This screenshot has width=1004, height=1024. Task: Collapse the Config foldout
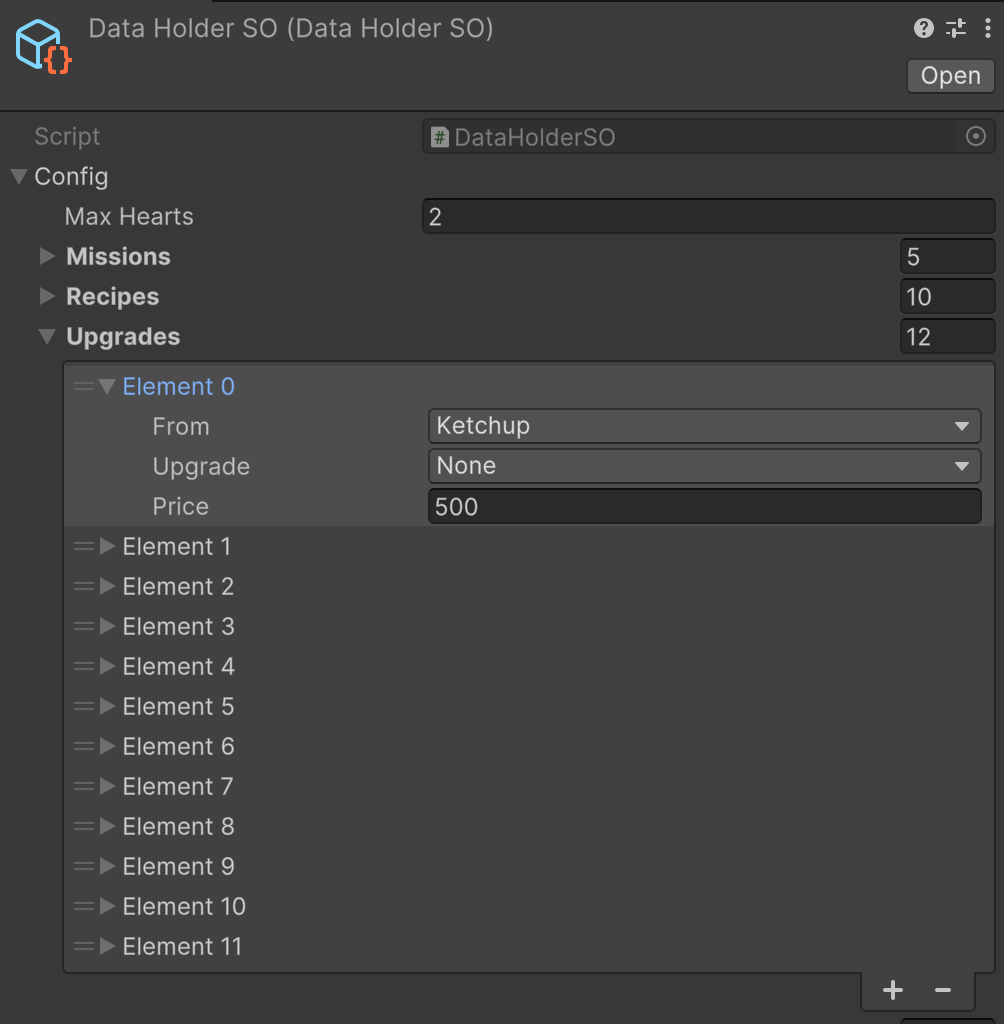pyautogui.click(x=19, y=176)
